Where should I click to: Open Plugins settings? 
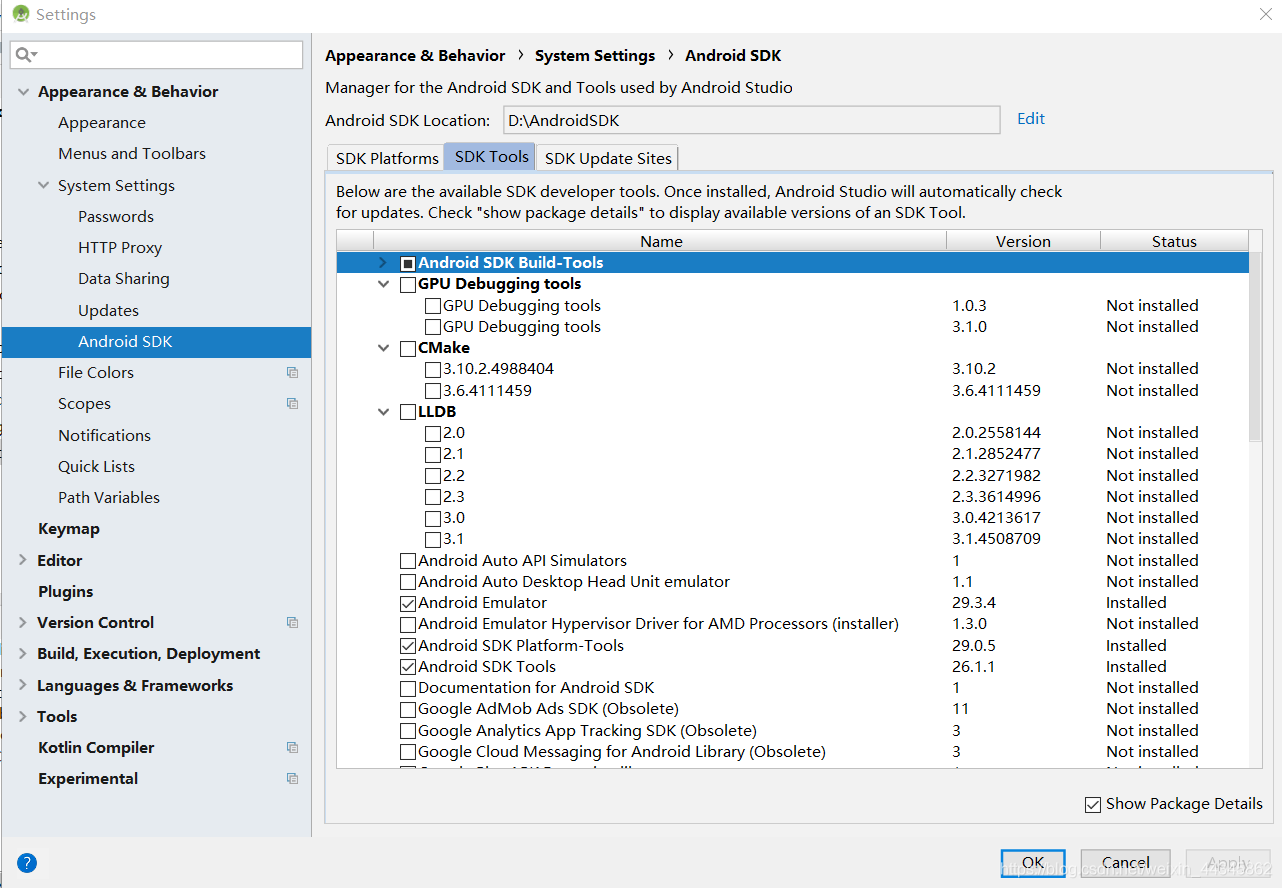tap(66, 592)
